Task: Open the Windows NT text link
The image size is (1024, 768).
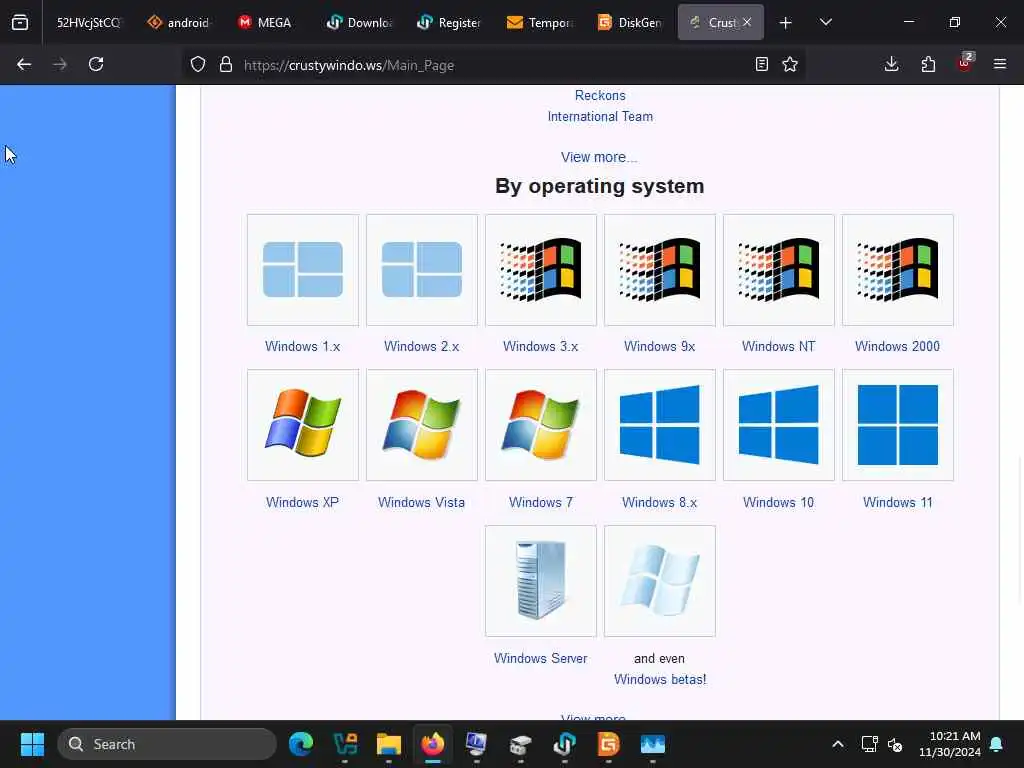Action: click(x=778, y=346)
